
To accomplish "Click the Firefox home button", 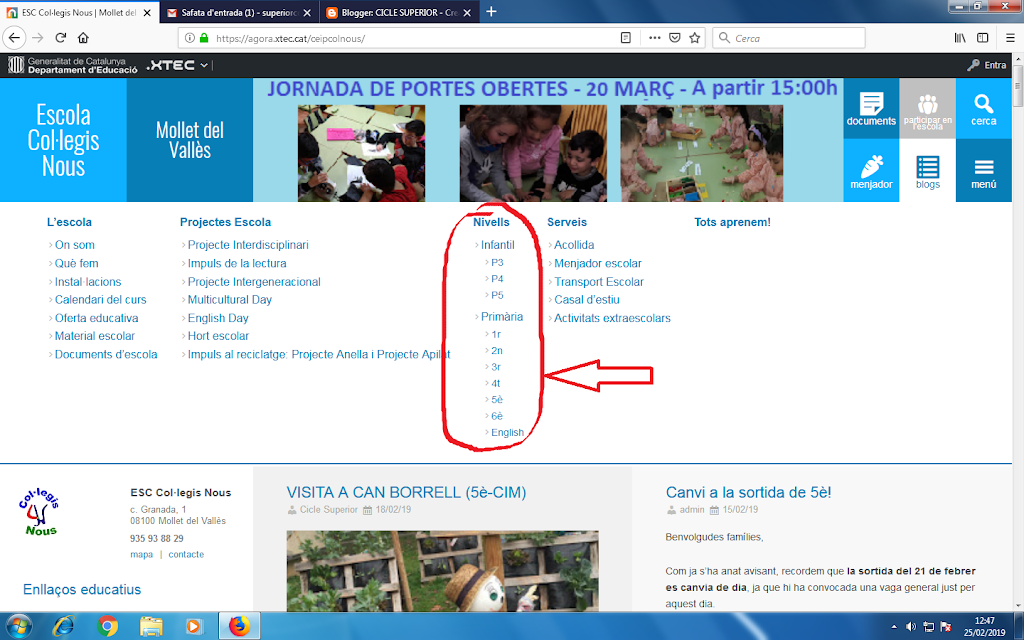I will [84, 38].
